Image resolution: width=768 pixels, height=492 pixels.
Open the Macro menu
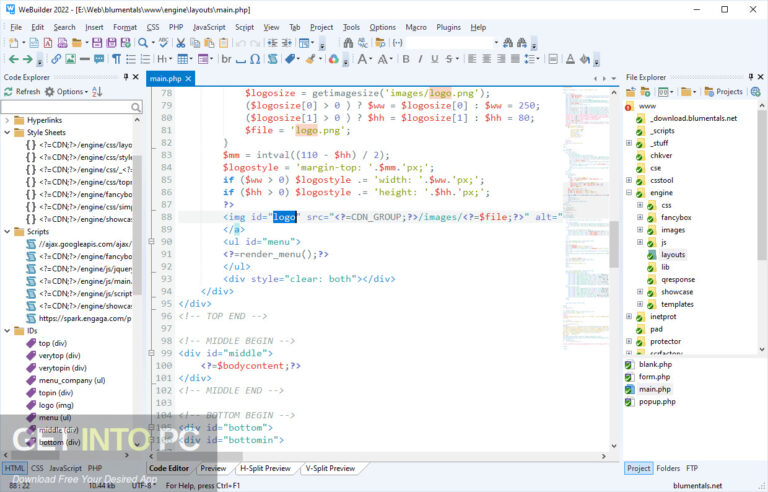point(416,27)
